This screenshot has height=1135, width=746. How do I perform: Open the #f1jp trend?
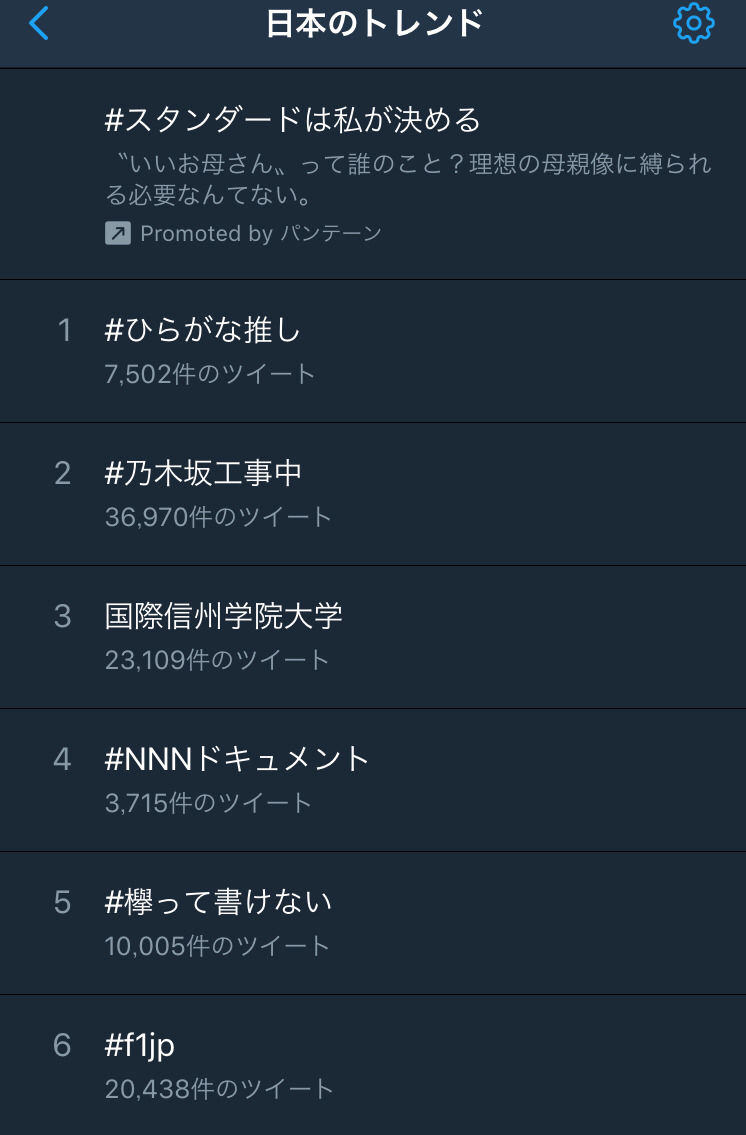pyautogui.click(x=140, y=1045)
